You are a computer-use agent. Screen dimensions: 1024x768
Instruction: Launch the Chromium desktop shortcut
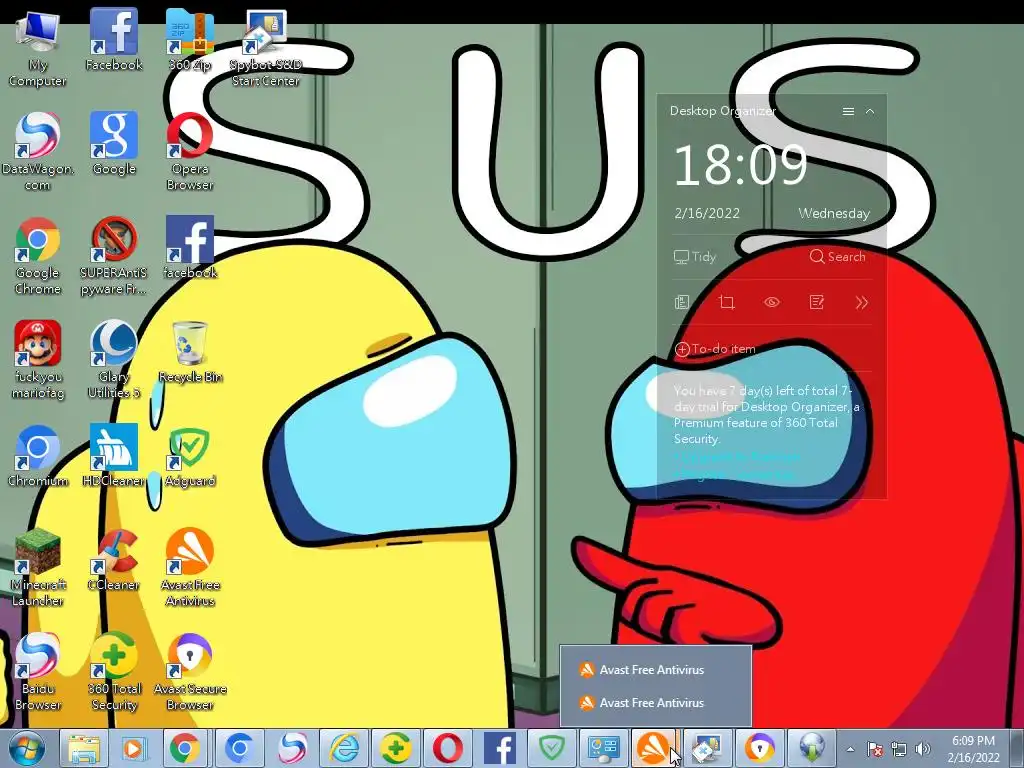[x=37, y=456]
